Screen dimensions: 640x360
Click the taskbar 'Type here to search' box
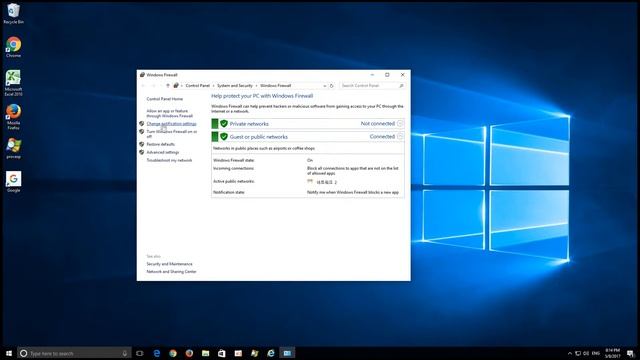73,353
